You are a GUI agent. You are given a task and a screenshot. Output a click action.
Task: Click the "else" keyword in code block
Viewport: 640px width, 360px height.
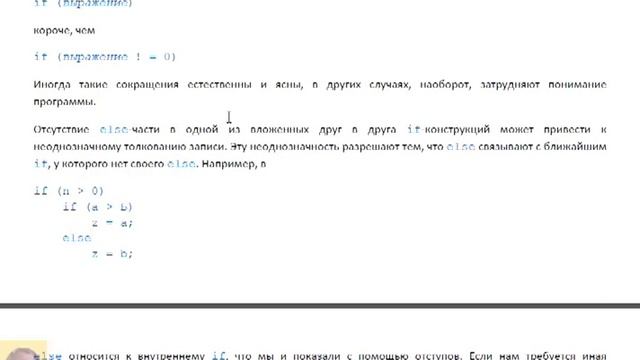pyautogui.click(x=77, y=238)
